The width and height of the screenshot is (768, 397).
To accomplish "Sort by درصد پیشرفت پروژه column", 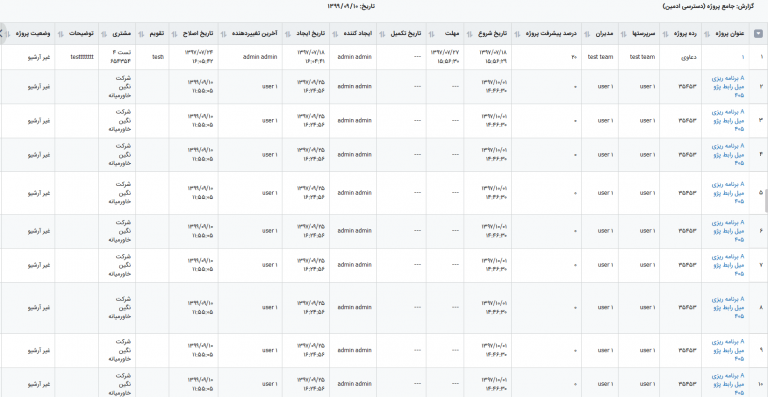I will 517,34.
